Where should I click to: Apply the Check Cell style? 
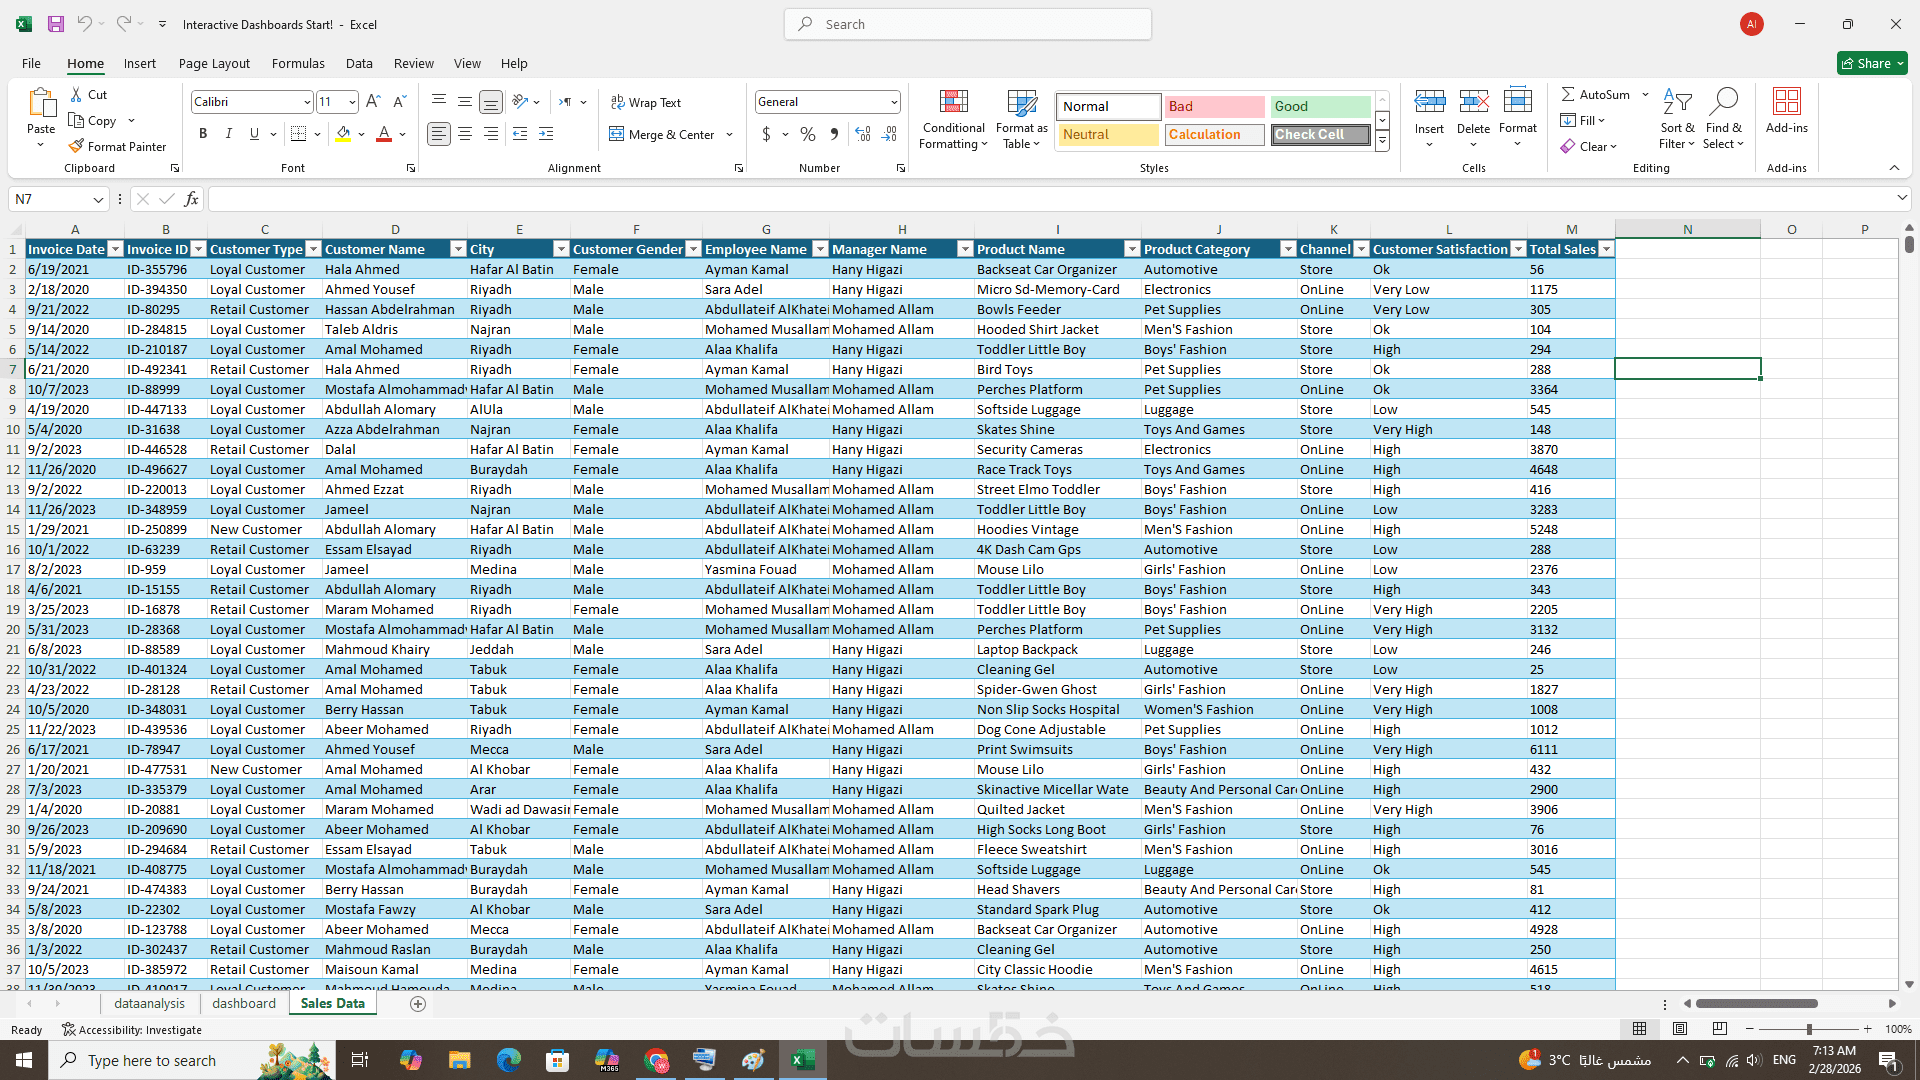point(1320,134)
